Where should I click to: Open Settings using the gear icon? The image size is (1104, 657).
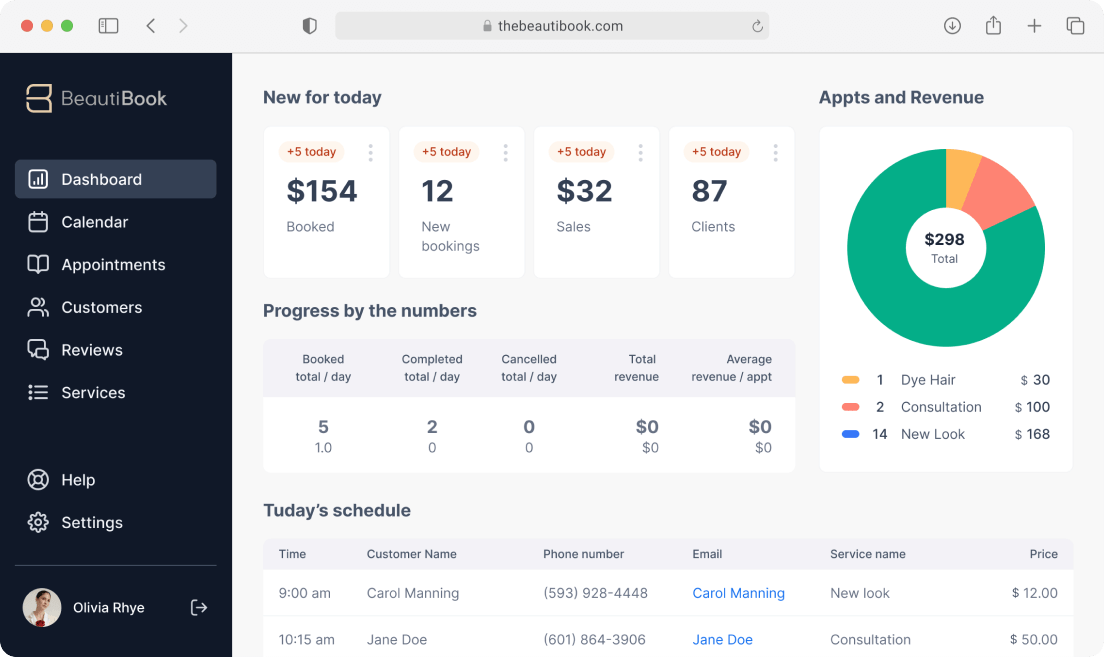click(38, 522)
